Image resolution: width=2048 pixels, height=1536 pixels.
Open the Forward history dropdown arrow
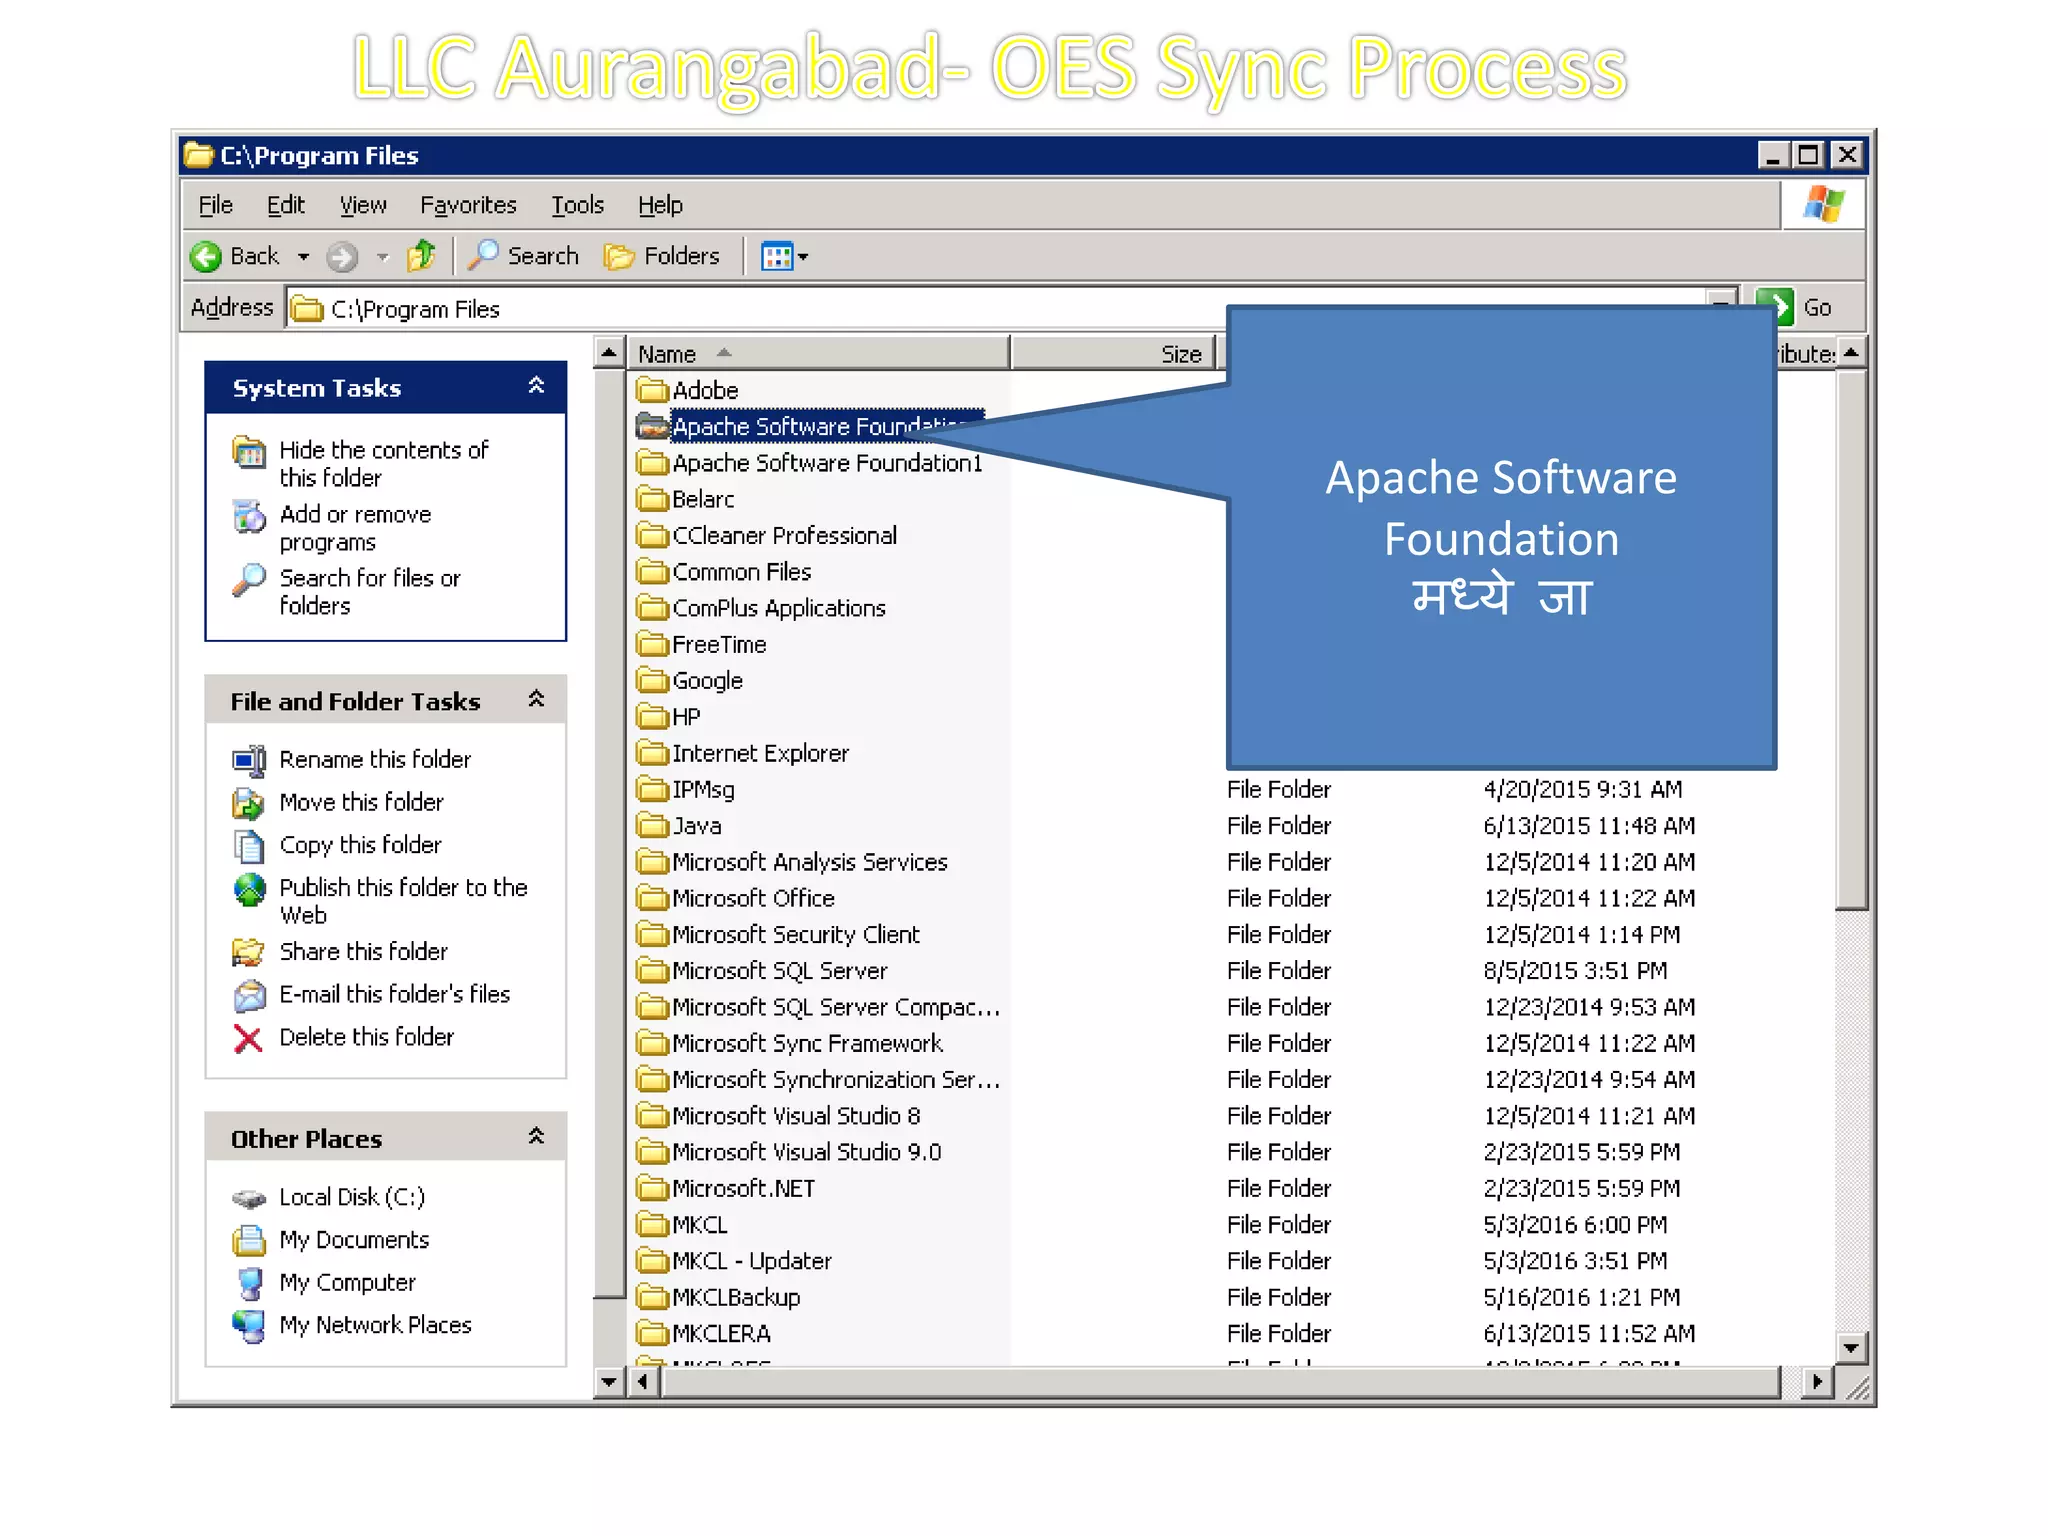click(382, 257)
